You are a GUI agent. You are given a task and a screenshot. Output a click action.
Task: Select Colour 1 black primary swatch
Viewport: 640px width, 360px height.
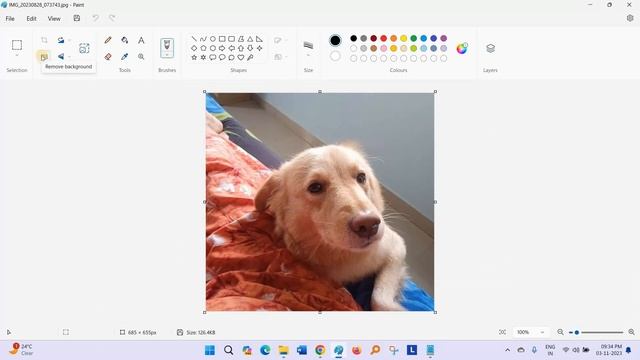pyautogui.click(x=335, y=40)
